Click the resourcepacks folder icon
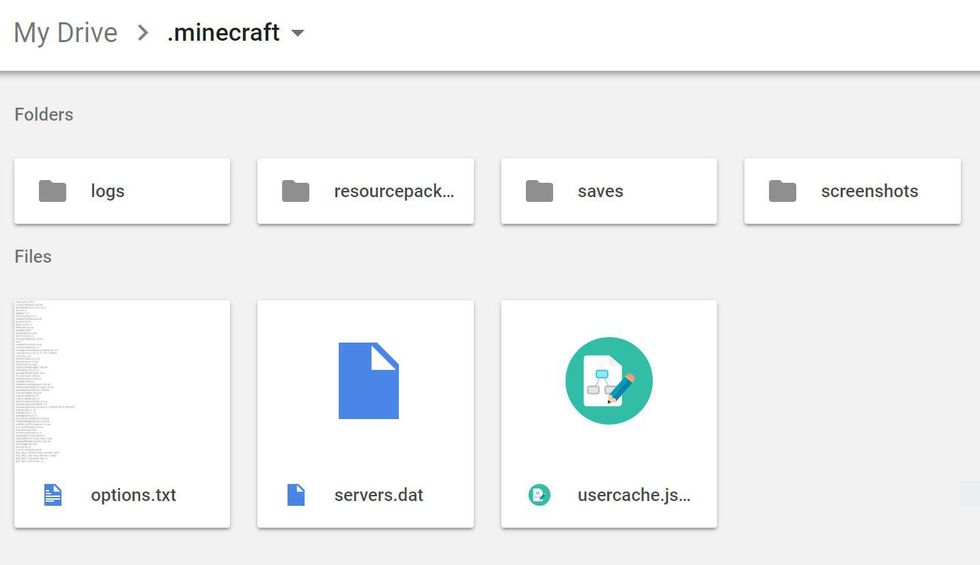 [295, 191]
